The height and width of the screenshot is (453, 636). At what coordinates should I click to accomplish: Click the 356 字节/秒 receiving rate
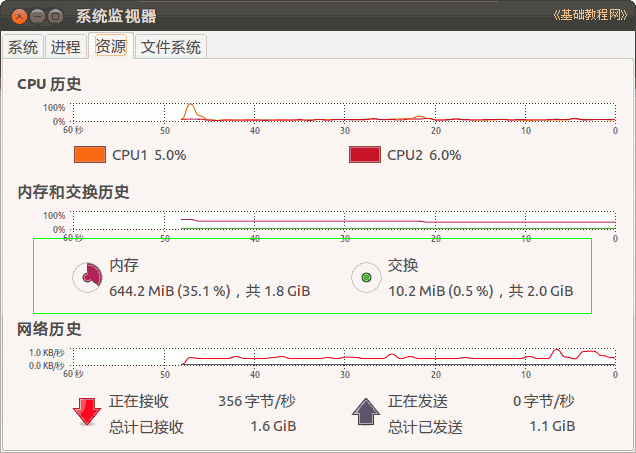(x=257, y=401)
